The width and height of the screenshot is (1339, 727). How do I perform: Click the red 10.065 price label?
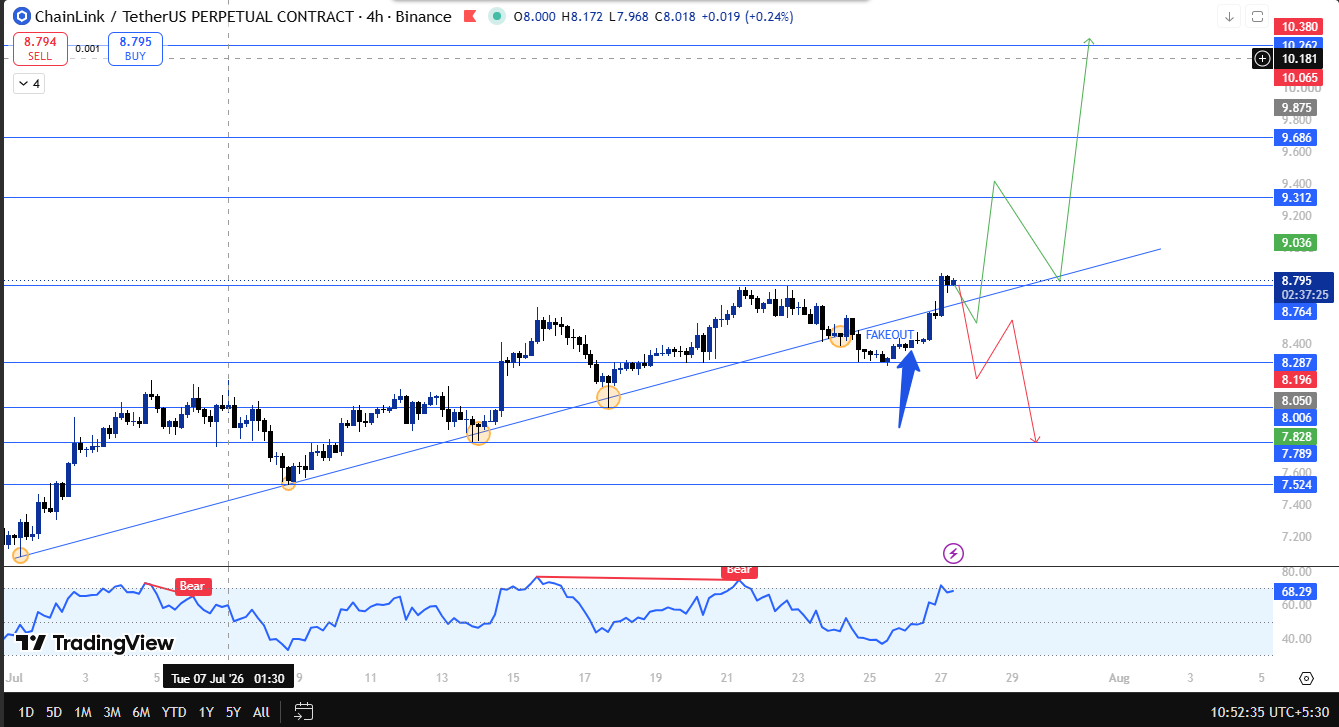(x=1298, y=77)
